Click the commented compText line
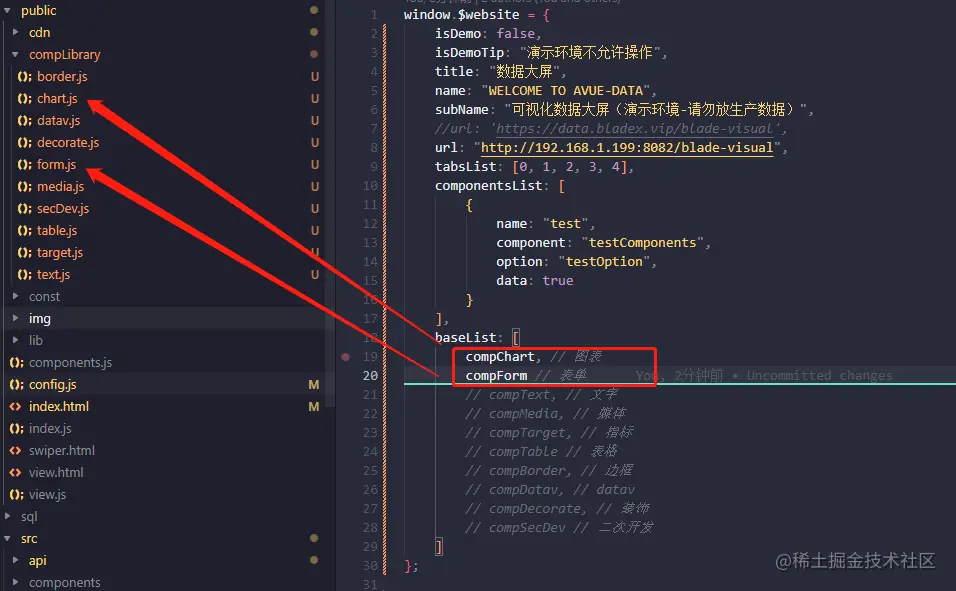Viewport: 956px width, 591px height. [541, 395]
